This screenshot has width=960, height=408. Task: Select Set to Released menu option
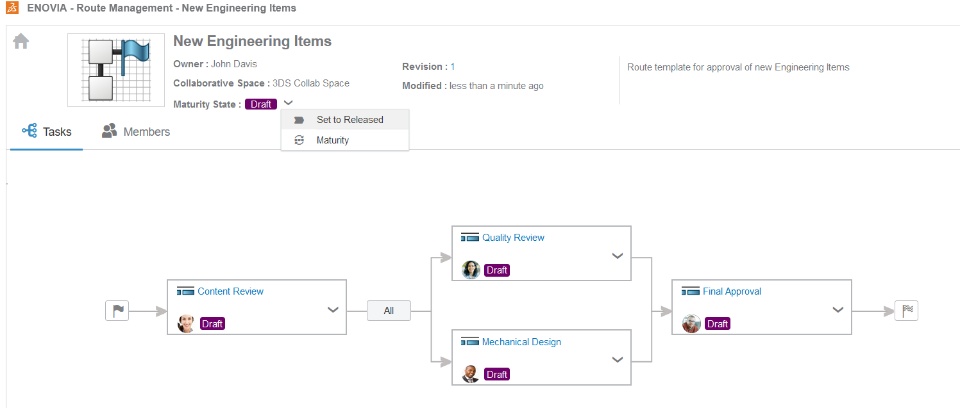coord(349,120)
